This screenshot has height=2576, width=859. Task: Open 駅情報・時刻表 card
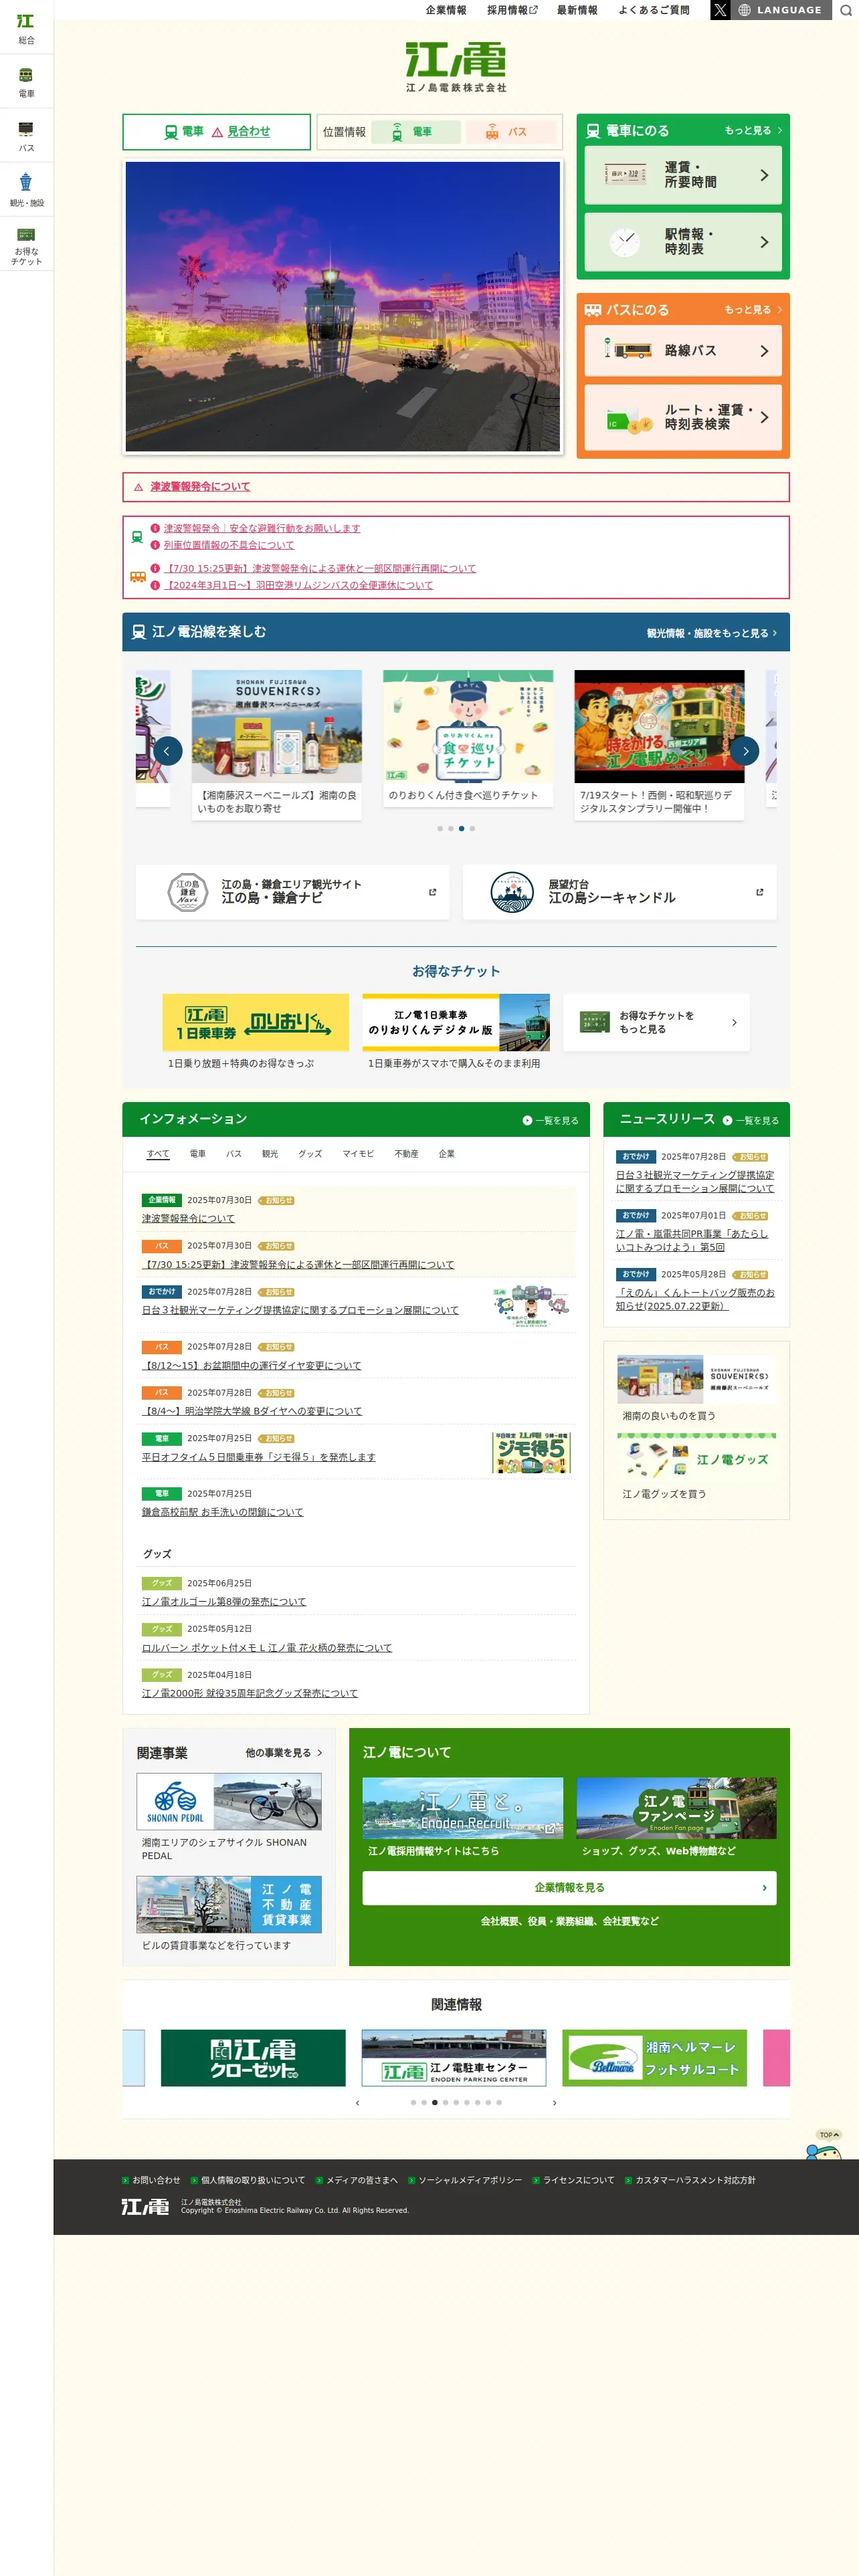coord(683,242)
